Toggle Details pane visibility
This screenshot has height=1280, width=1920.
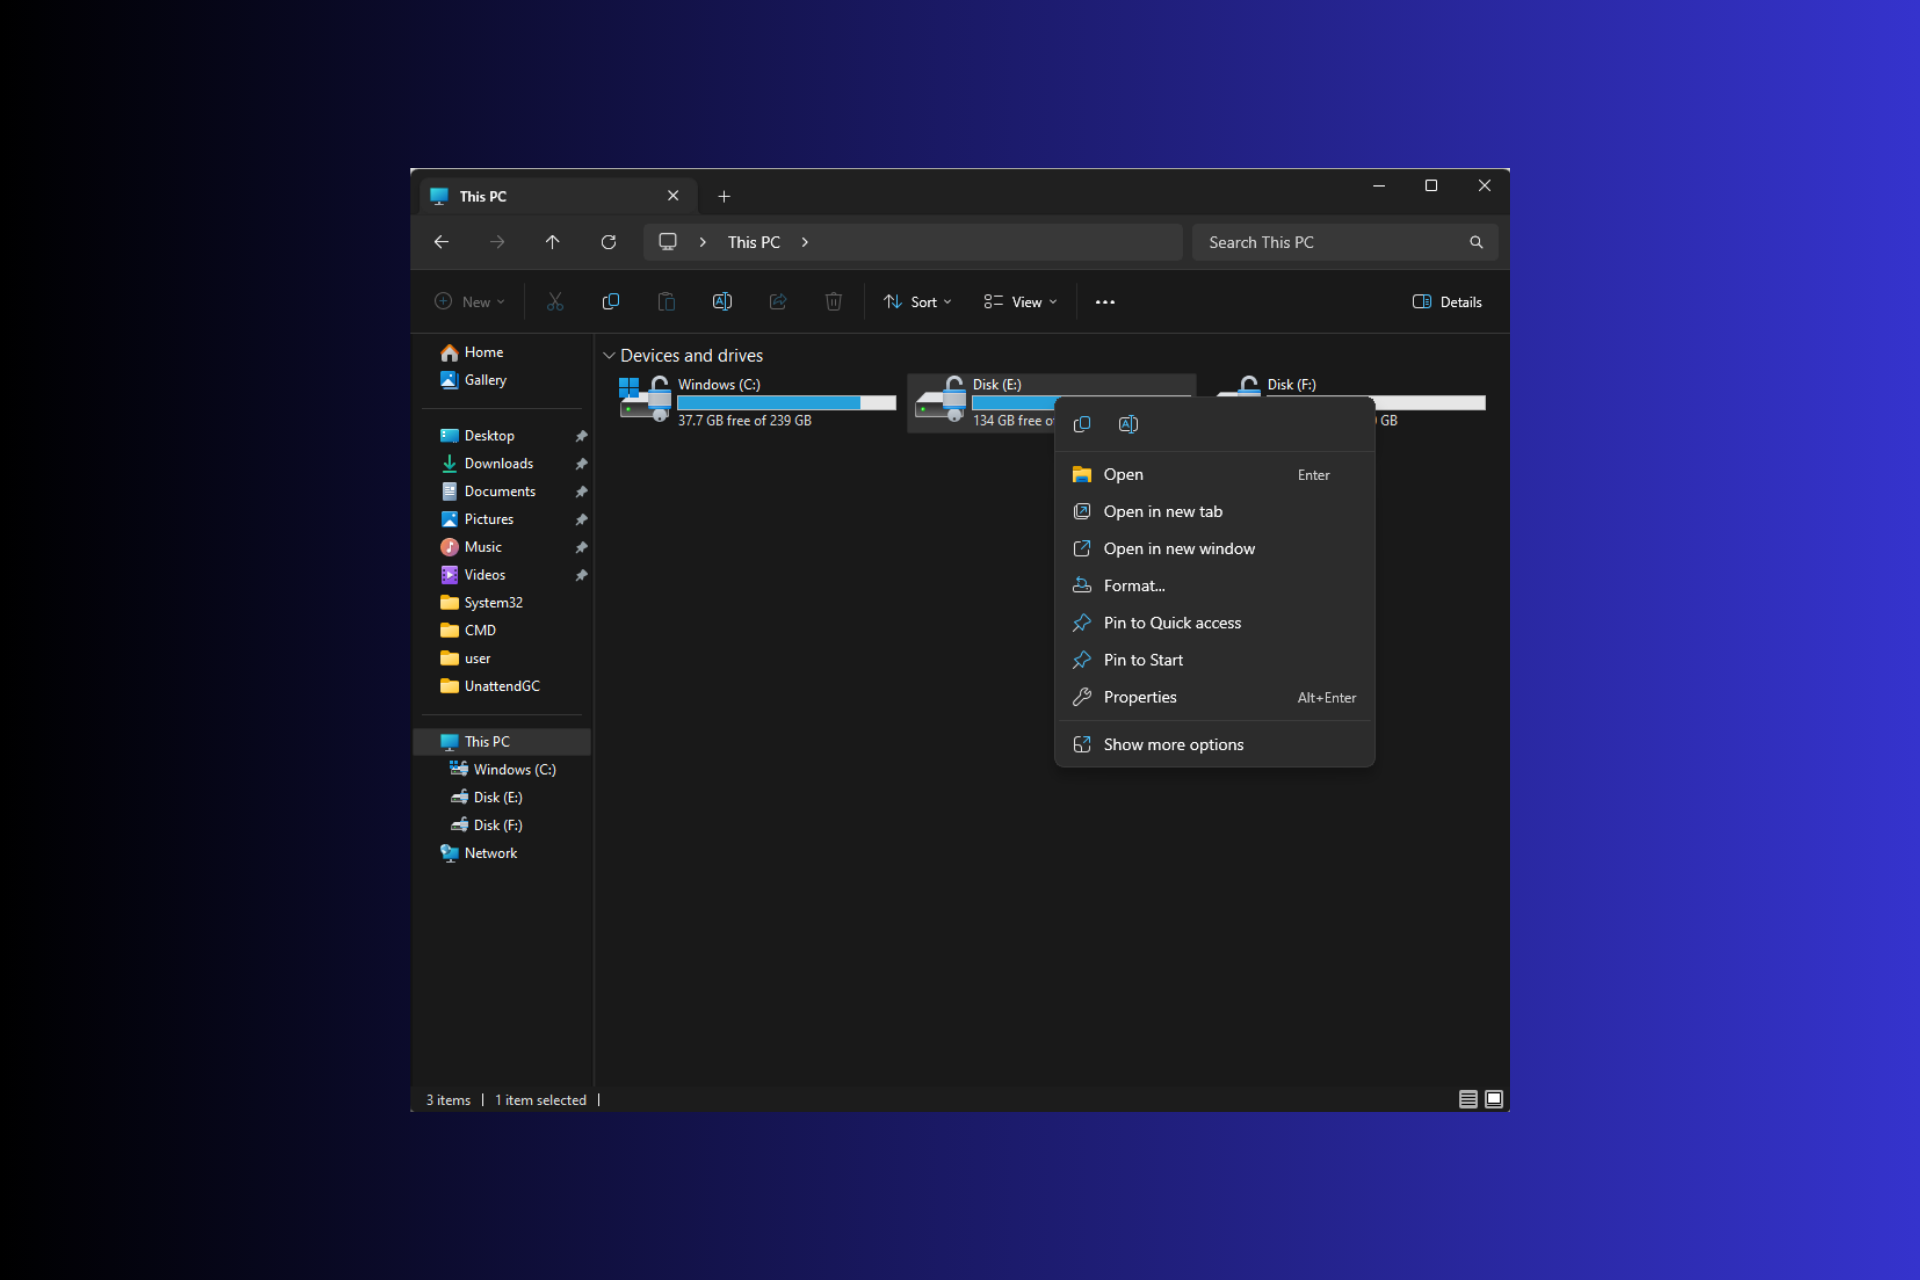[1447, 301]
